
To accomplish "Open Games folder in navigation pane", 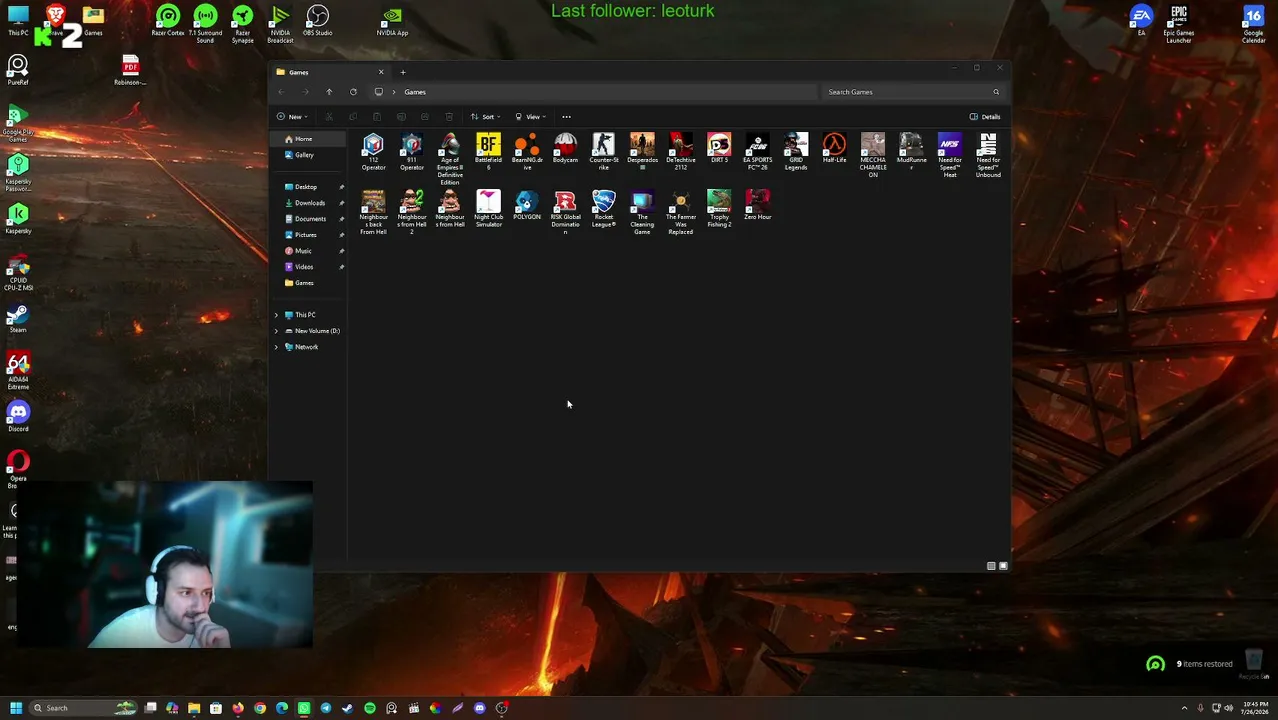I will click(x=308, y=283).
